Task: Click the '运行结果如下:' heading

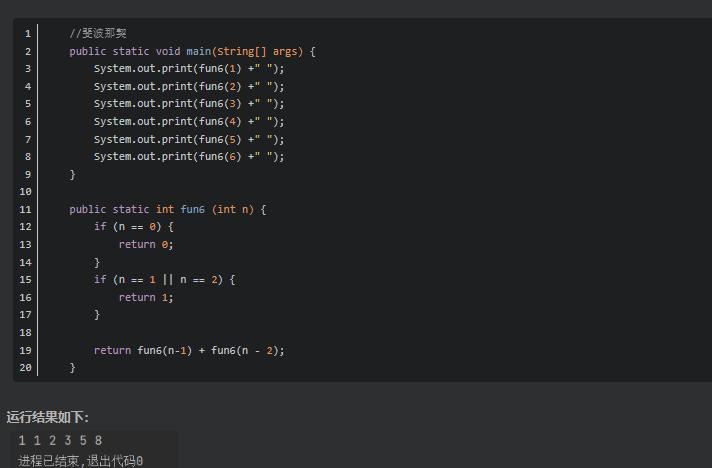Action: point(47,417)
